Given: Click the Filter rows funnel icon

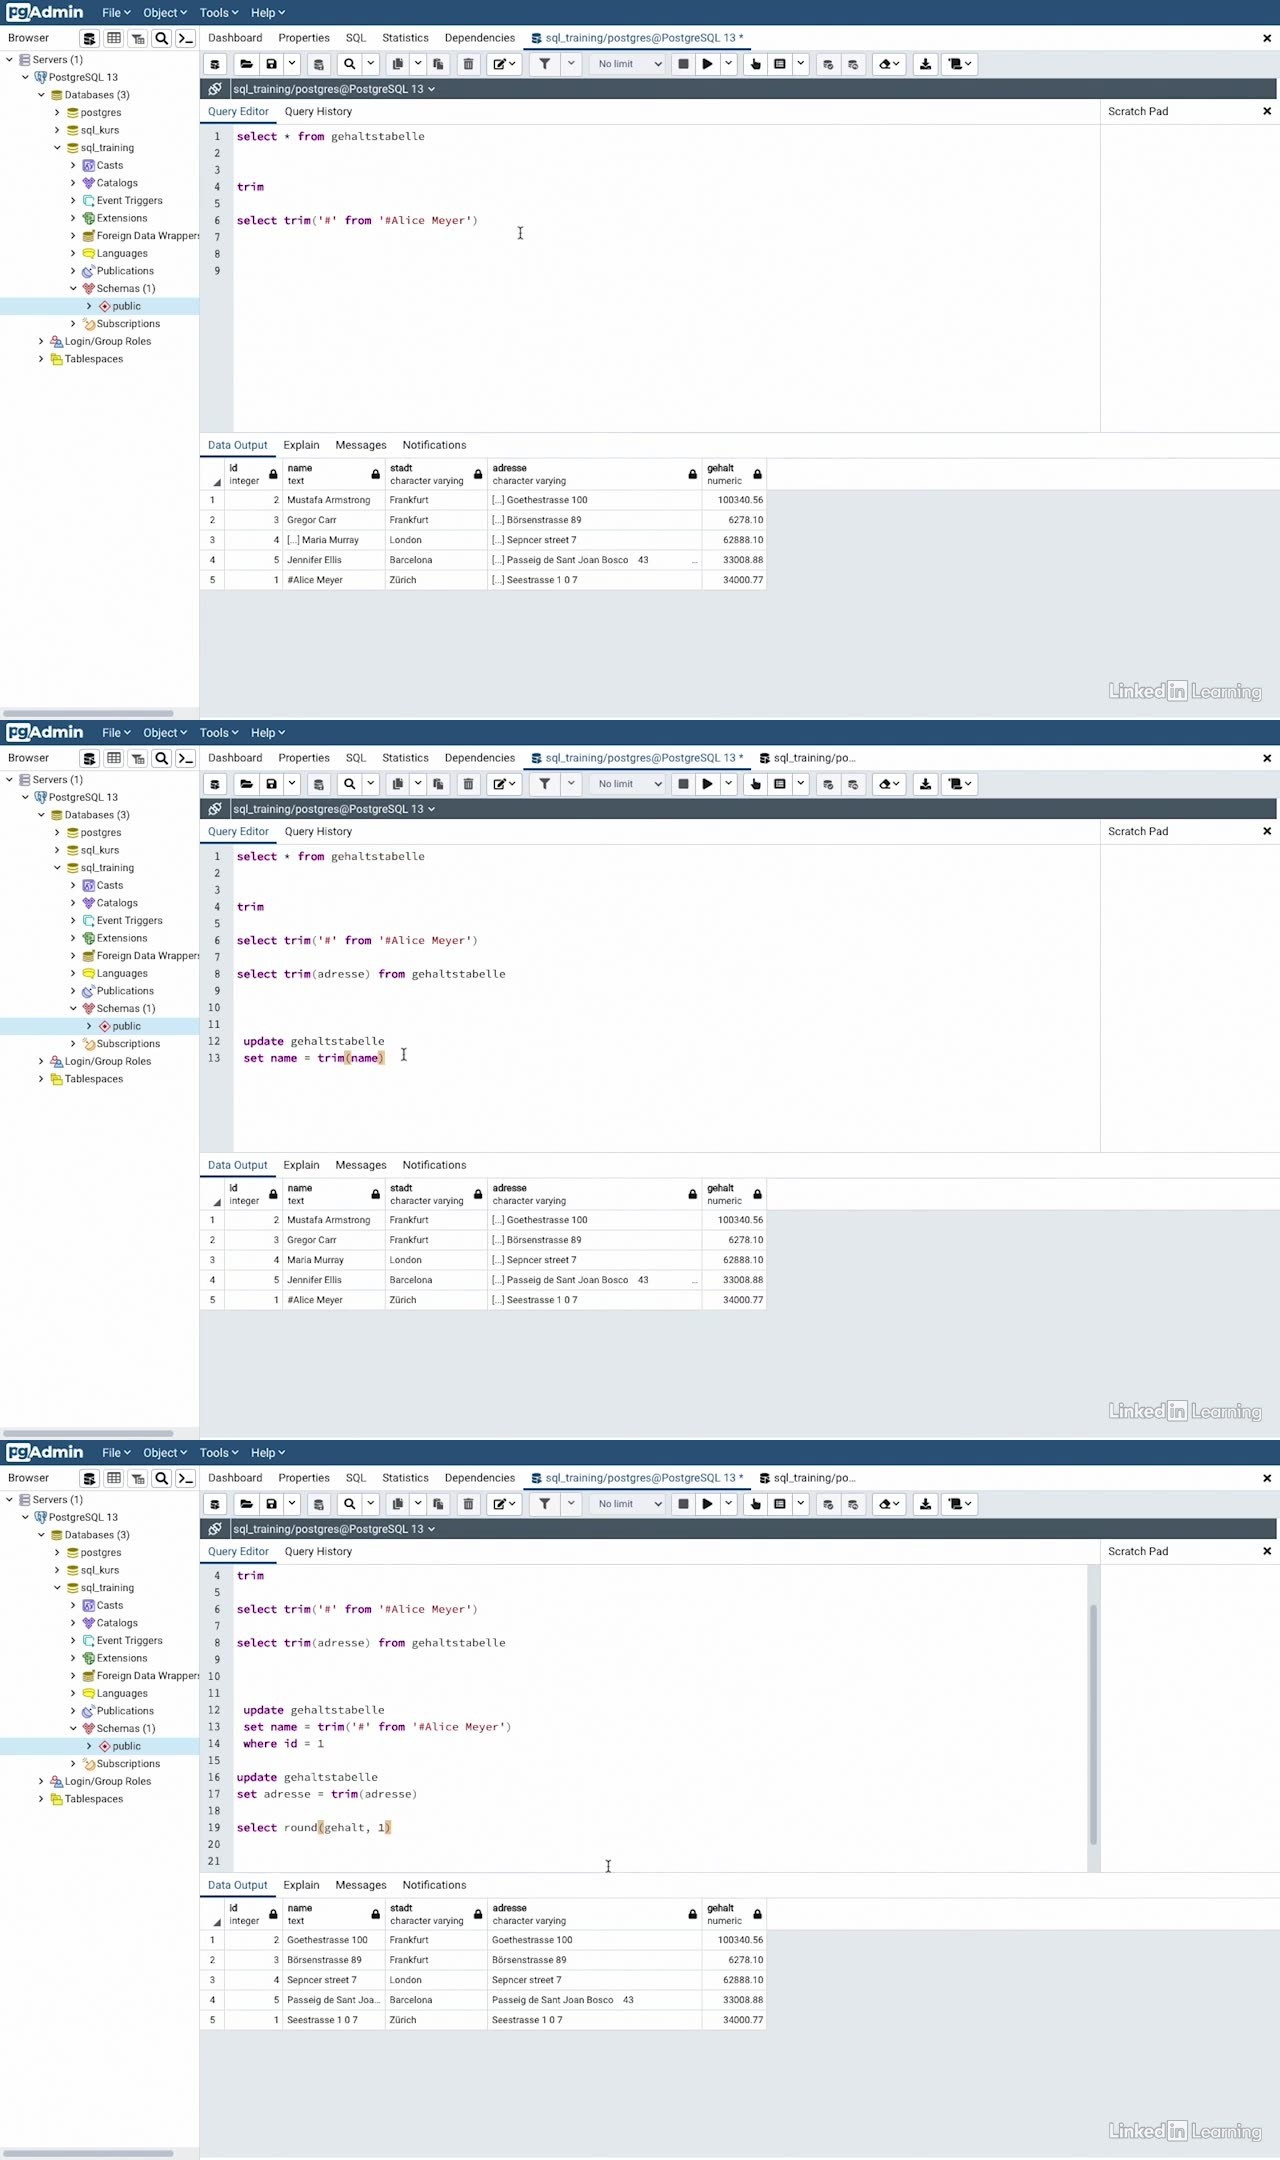Looking at the screenshot, I should 544,64.
